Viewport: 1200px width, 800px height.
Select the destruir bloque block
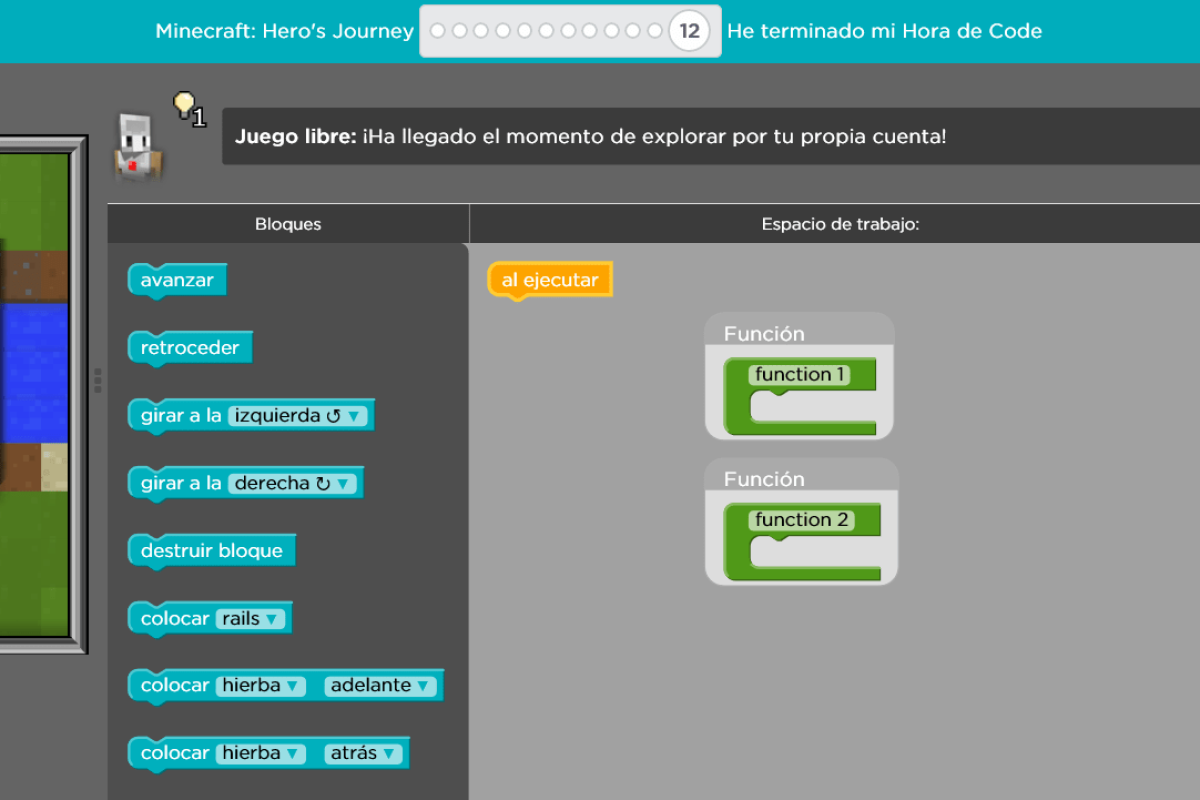(212, 551)
